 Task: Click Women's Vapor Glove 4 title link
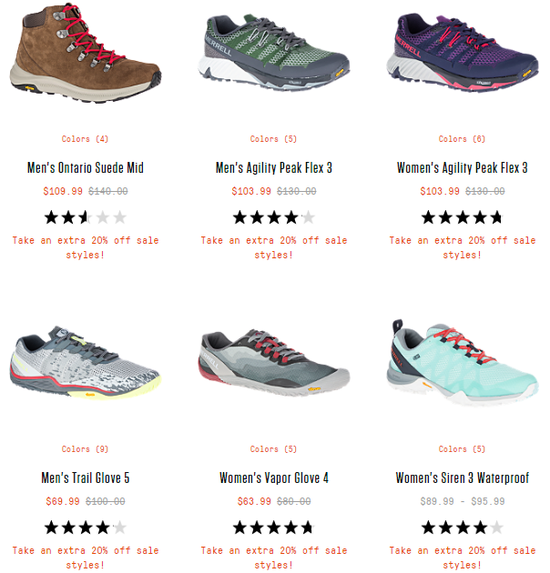[274, 478]
